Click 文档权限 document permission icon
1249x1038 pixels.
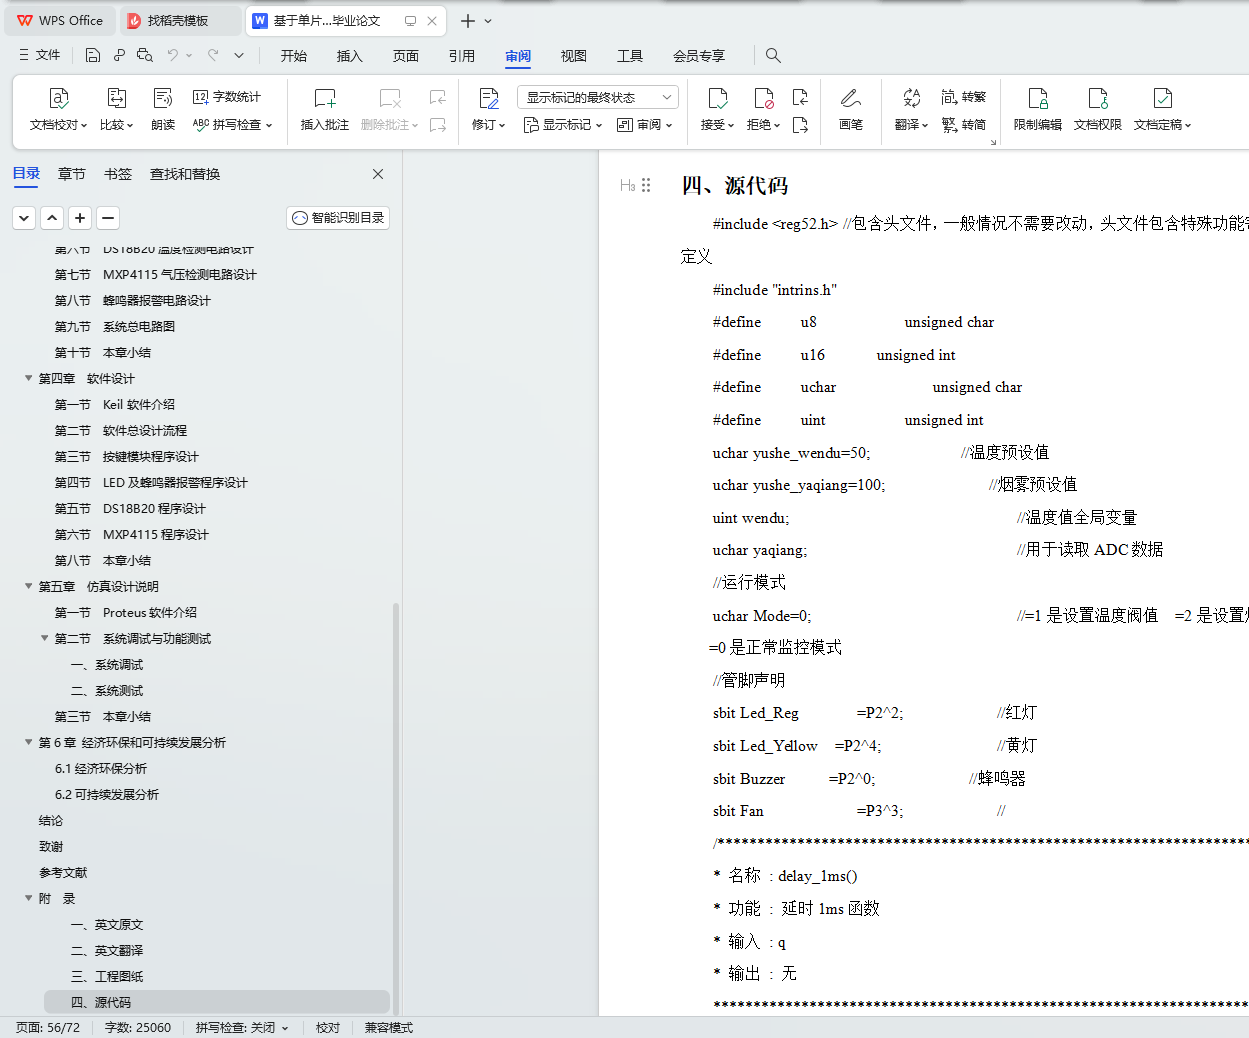pos(1098,98)
